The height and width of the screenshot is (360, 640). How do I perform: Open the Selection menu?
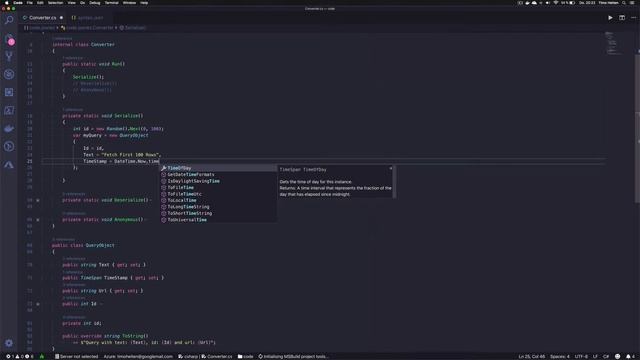(56, 3)
